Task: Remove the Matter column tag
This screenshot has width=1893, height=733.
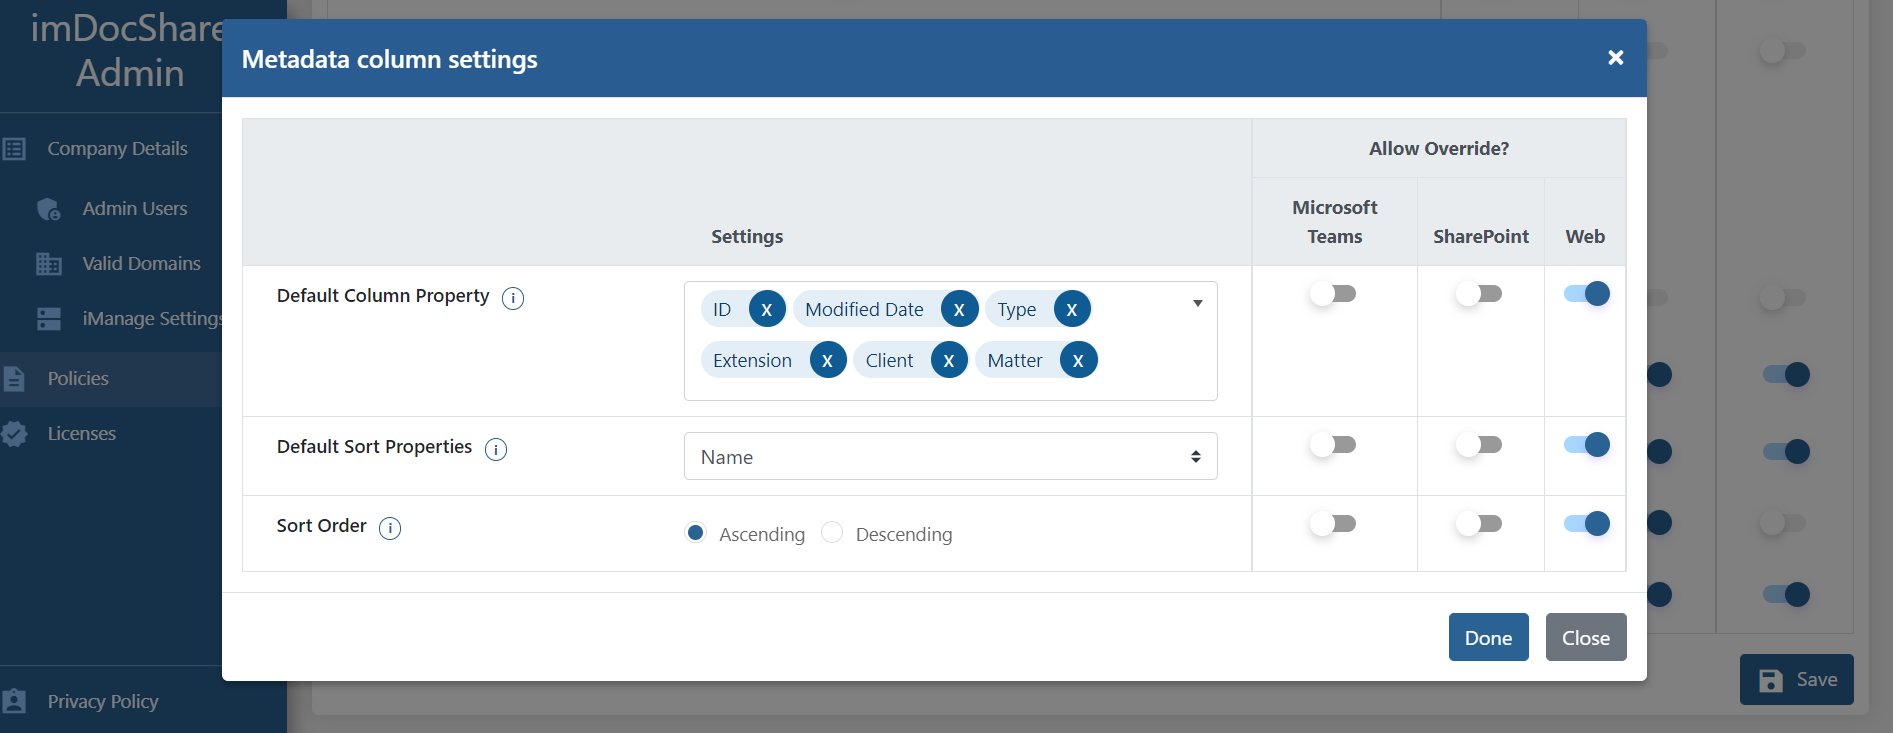Action: point(1078,360)
